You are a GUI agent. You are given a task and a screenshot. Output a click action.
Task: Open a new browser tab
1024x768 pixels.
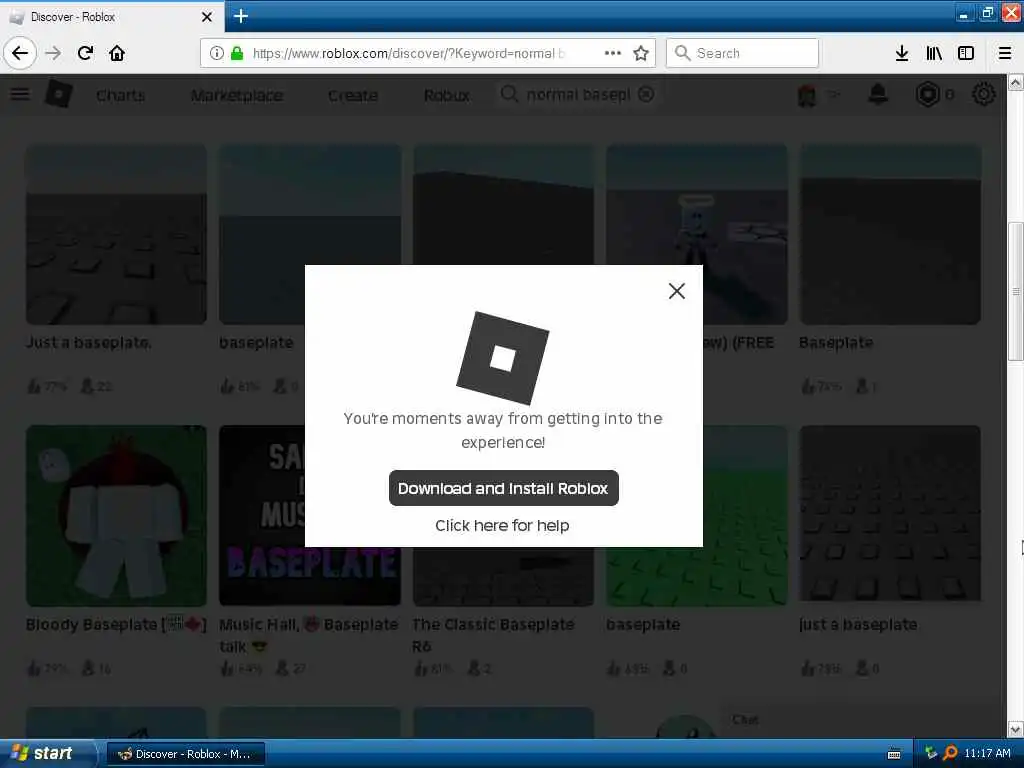click(x=241, y=16)
